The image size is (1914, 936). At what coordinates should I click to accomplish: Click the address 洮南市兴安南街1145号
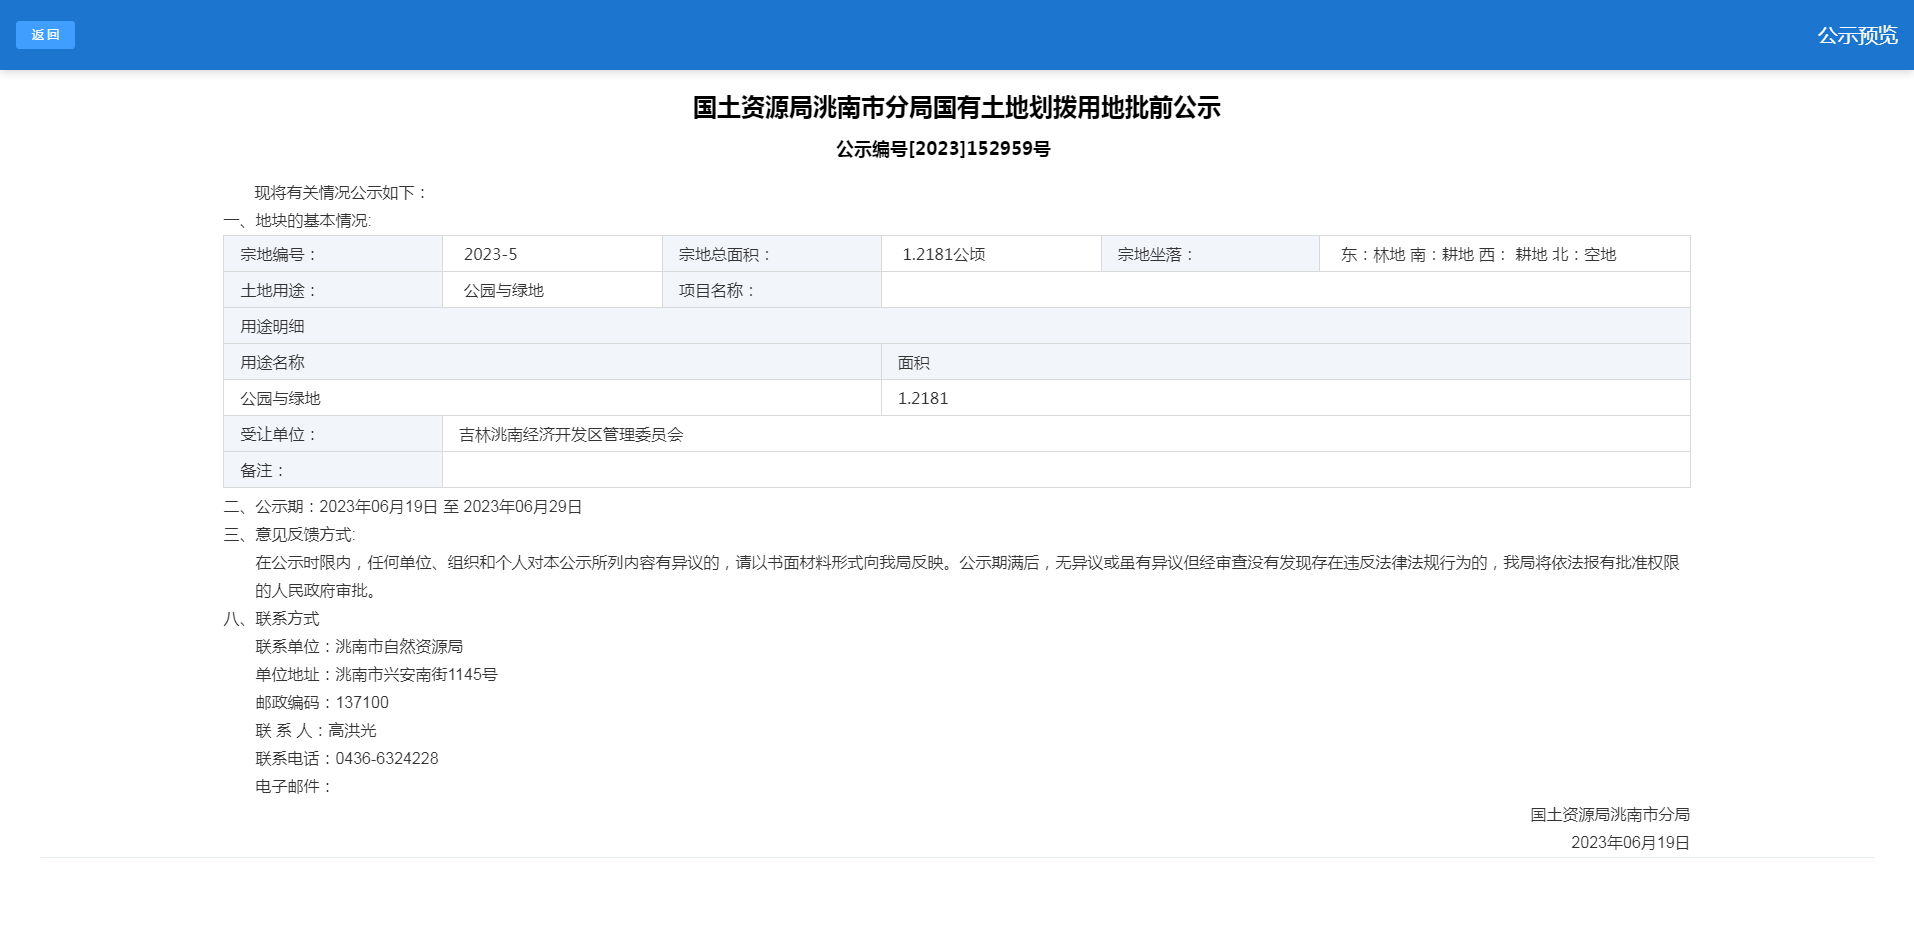pos(416,674)
